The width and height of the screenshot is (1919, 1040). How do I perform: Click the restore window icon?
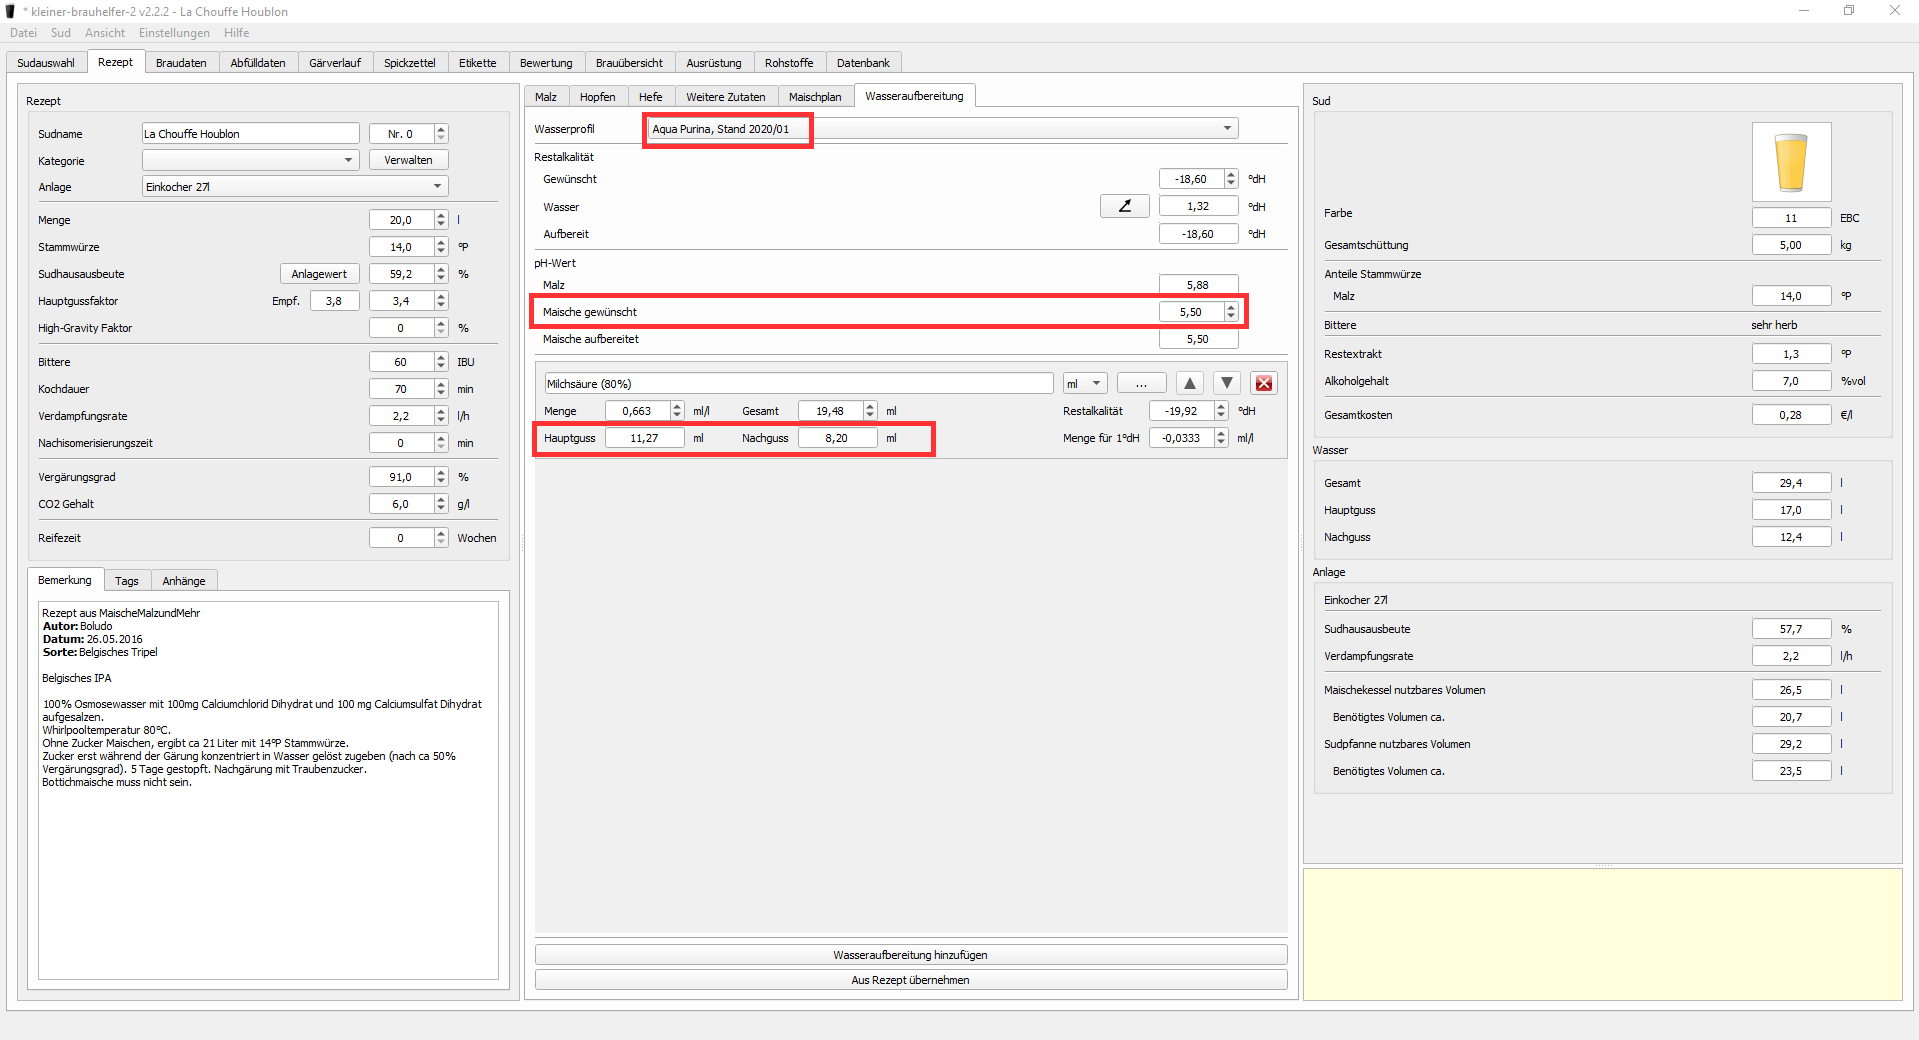pos(1849,11)
